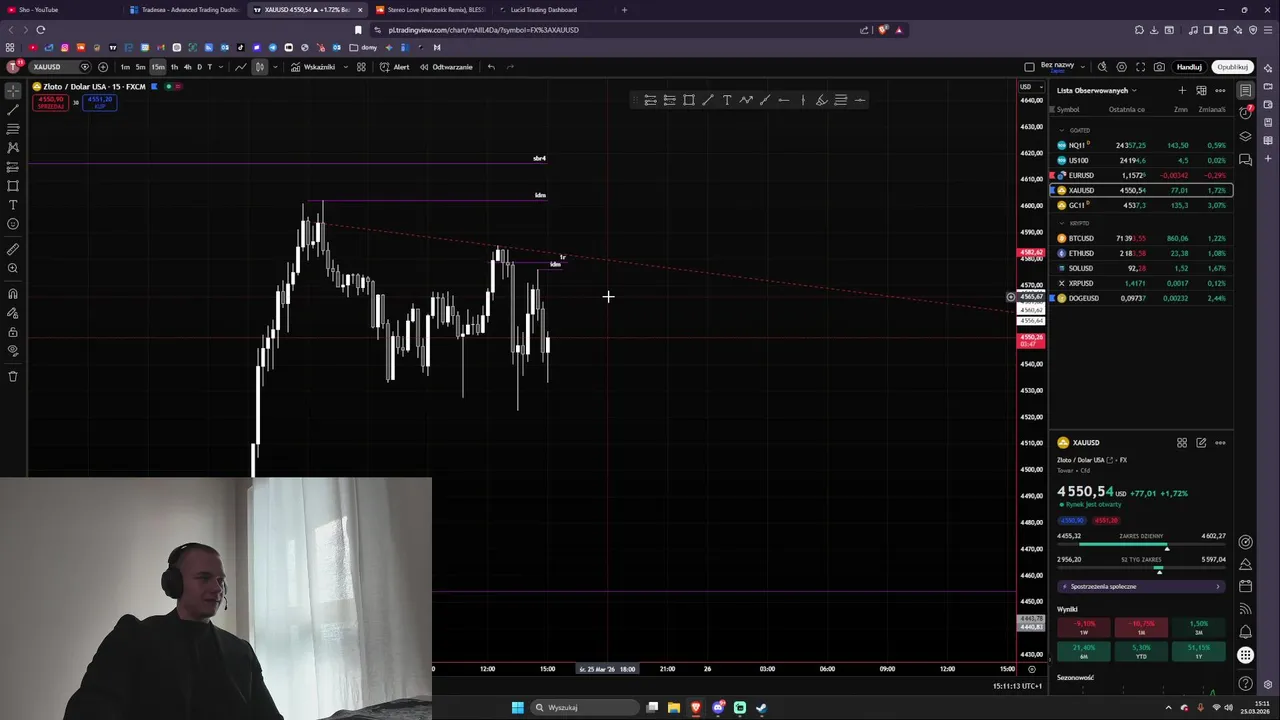Select the text tool in left sidebar
The height and width of the screenshot is (720, 1280).
13,205
